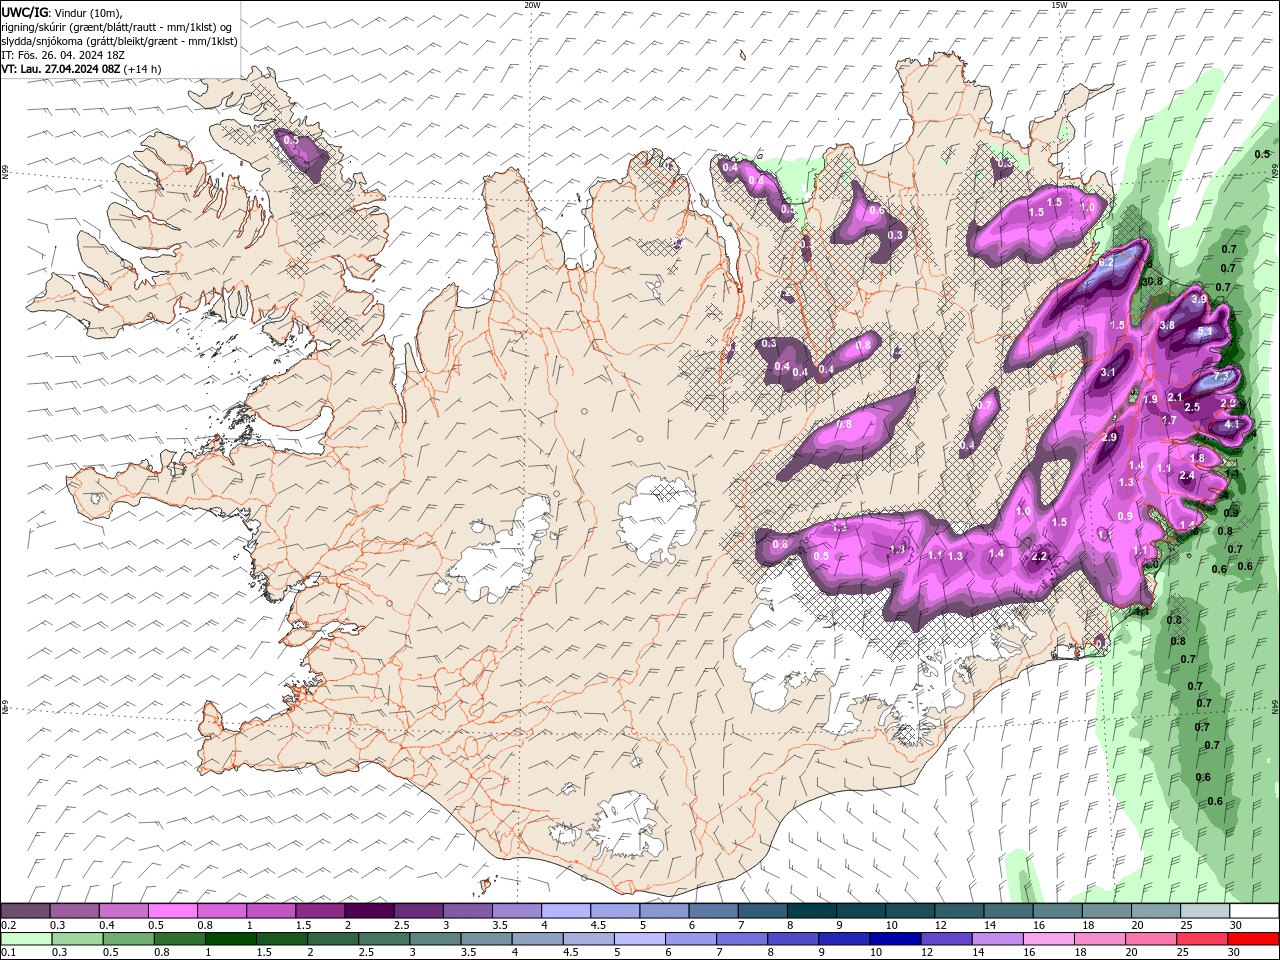Viewport: 1280px width, 960px height.
Task: Select the pale green 0.1–0.3 rain legend swatch
Action: coord(26,938)
